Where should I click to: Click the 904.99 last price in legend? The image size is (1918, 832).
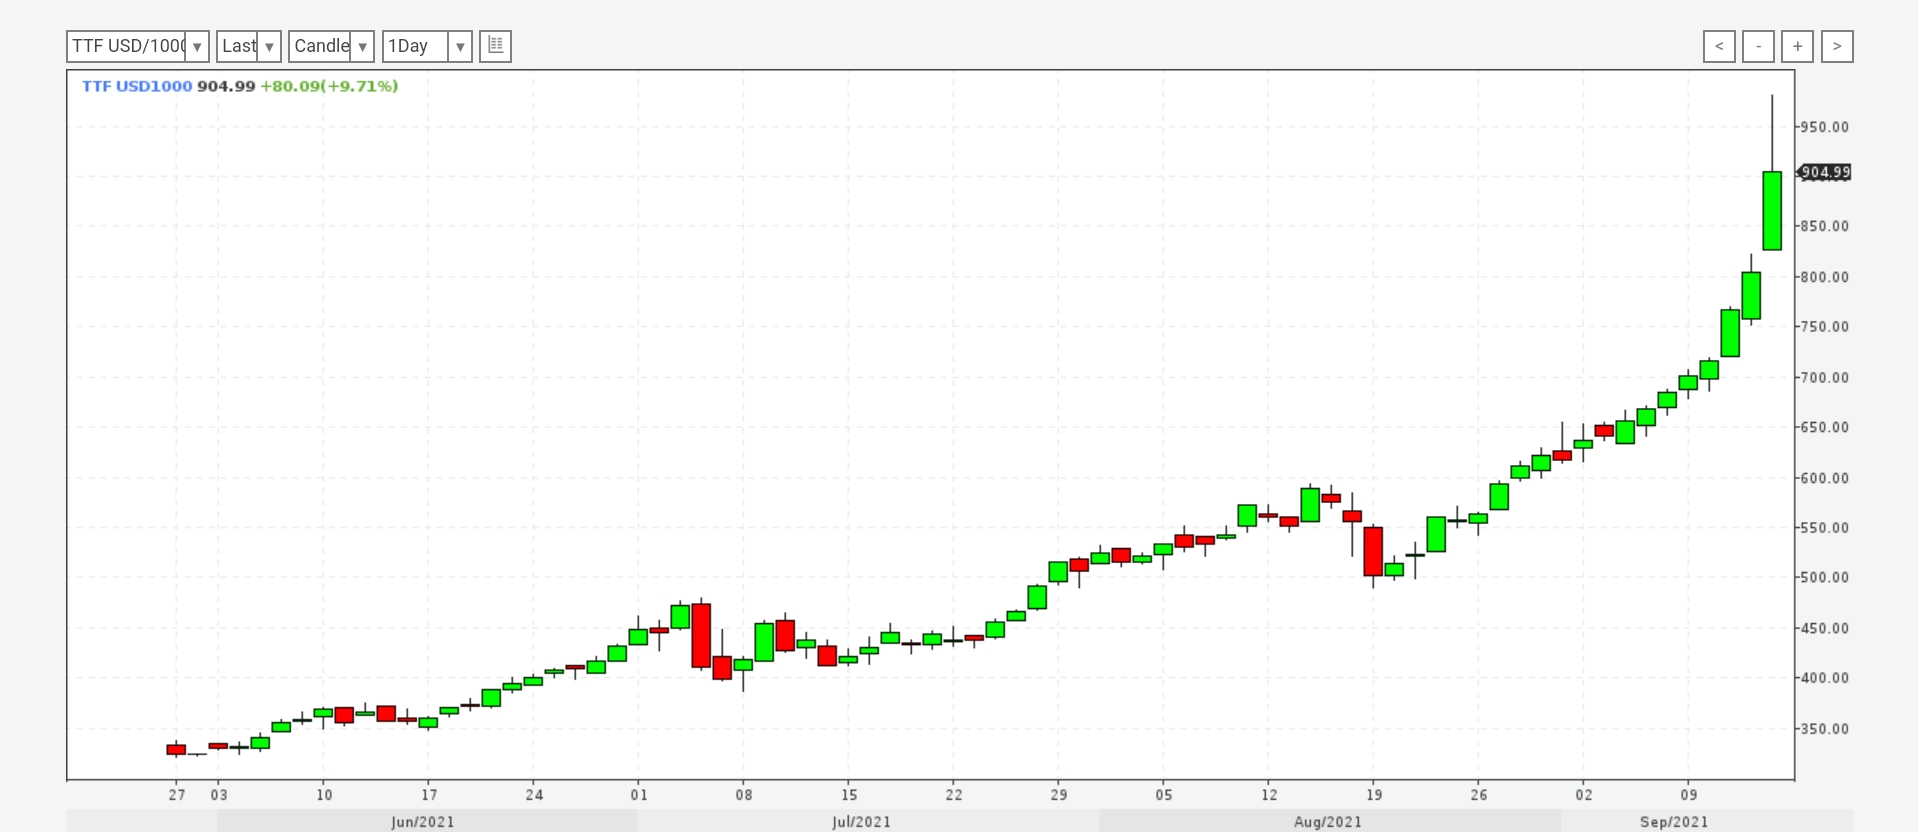click(x=226, y=86)
